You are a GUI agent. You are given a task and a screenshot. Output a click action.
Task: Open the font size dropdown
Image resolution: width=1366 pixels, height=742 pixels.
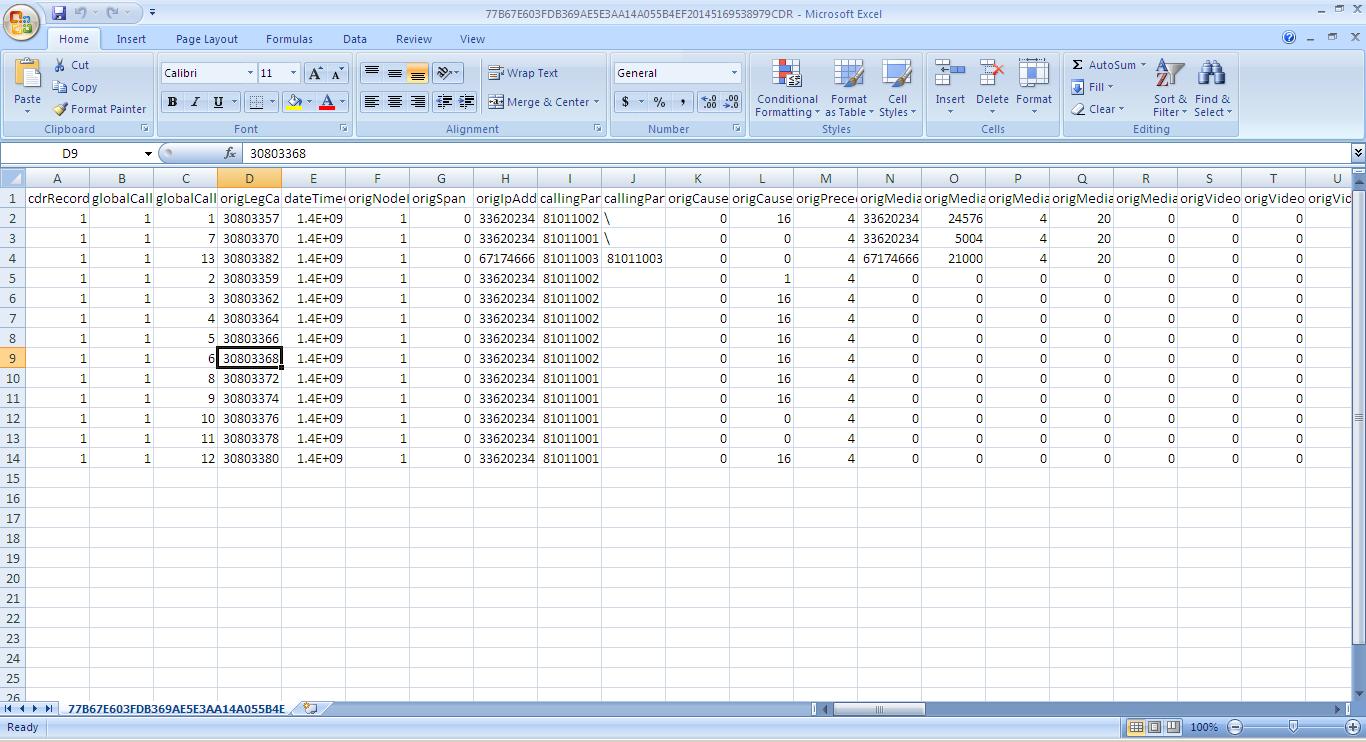click(293, 73)
